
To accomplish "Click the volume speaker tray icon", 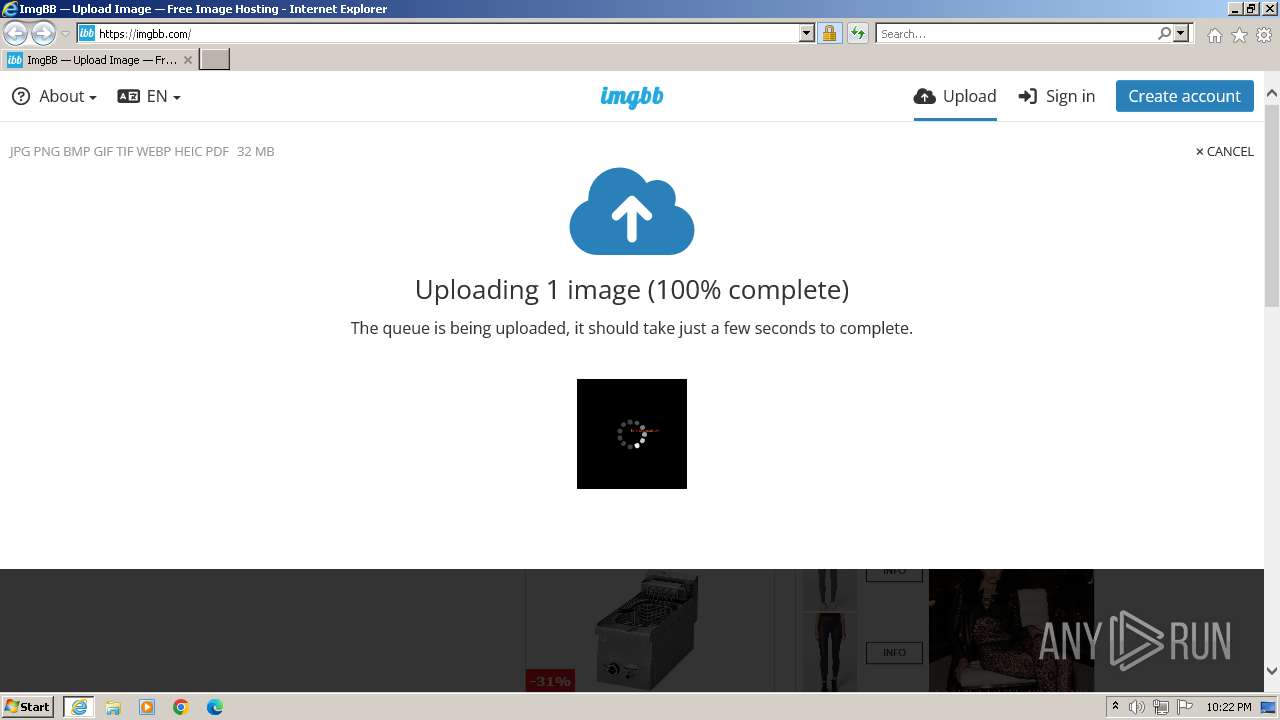I will pyautogui.click(x=1137, y=707).
